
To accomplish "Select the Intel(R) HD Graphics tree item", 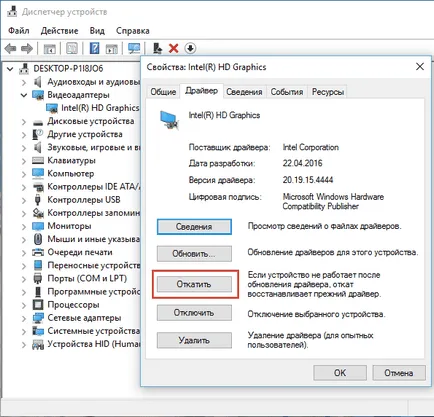I will pyautogui.click(x=100, y=108).
